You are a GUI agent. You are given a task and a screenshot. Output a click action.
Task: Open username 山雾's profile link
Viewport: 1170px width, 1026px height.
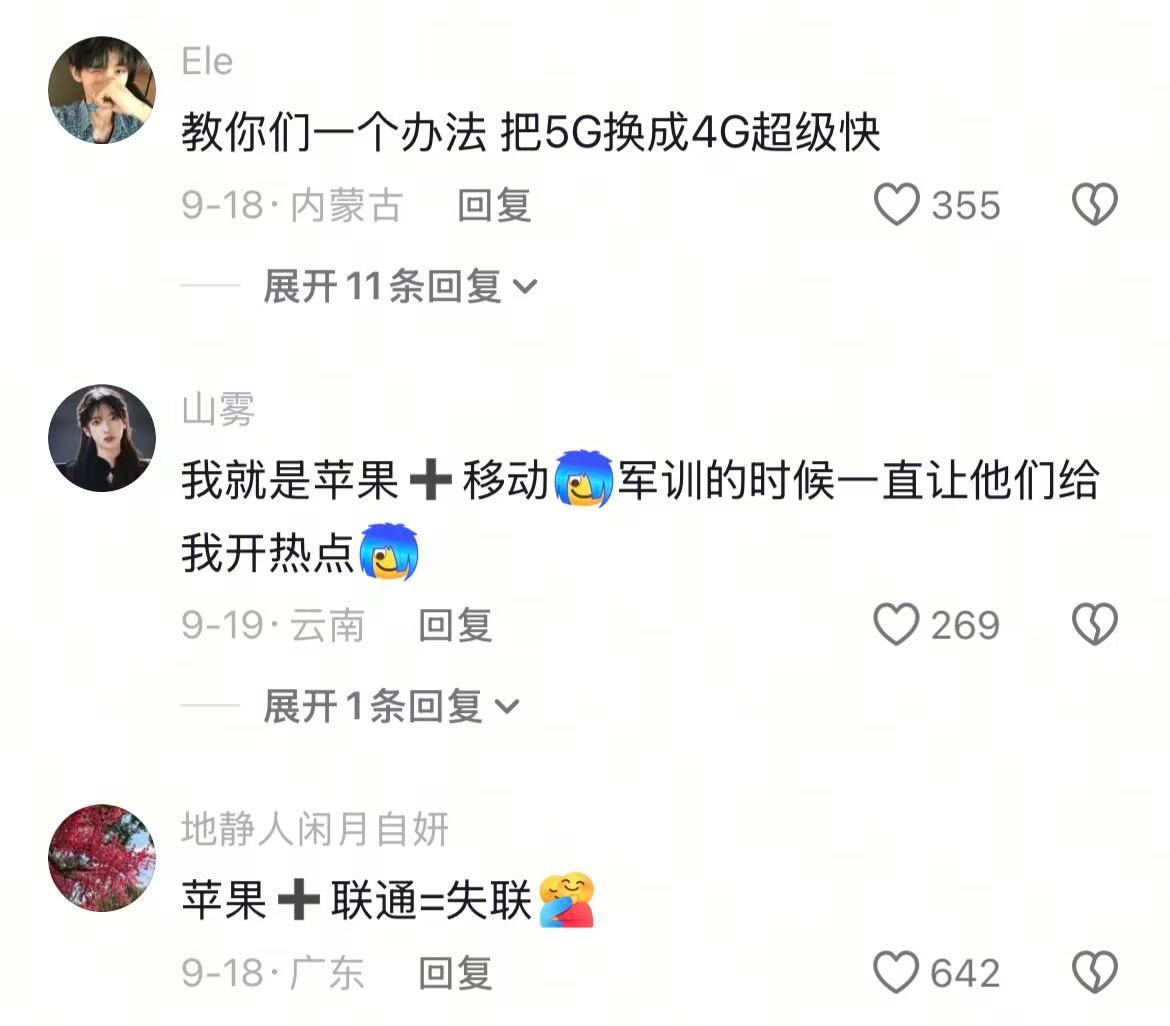click(218, 409)
